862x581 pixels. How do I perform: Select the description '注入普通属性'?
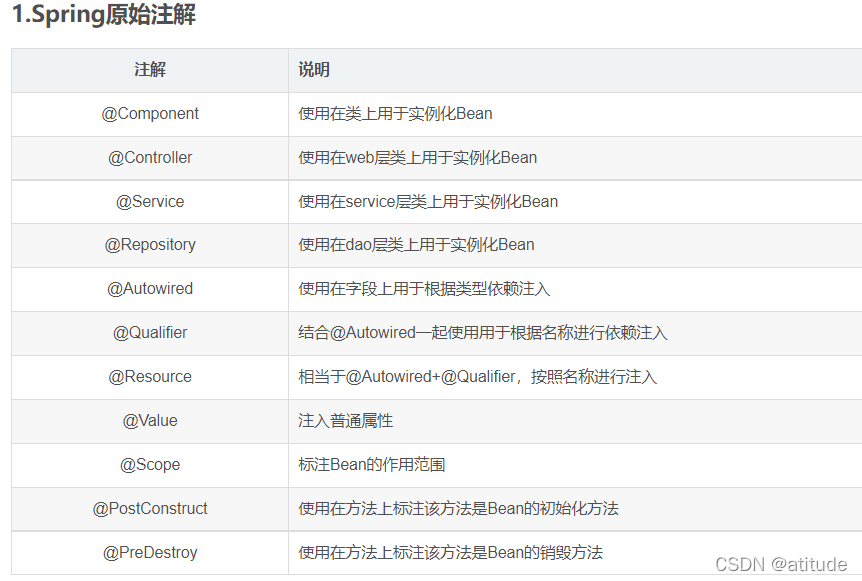click(x=345, y=420)
